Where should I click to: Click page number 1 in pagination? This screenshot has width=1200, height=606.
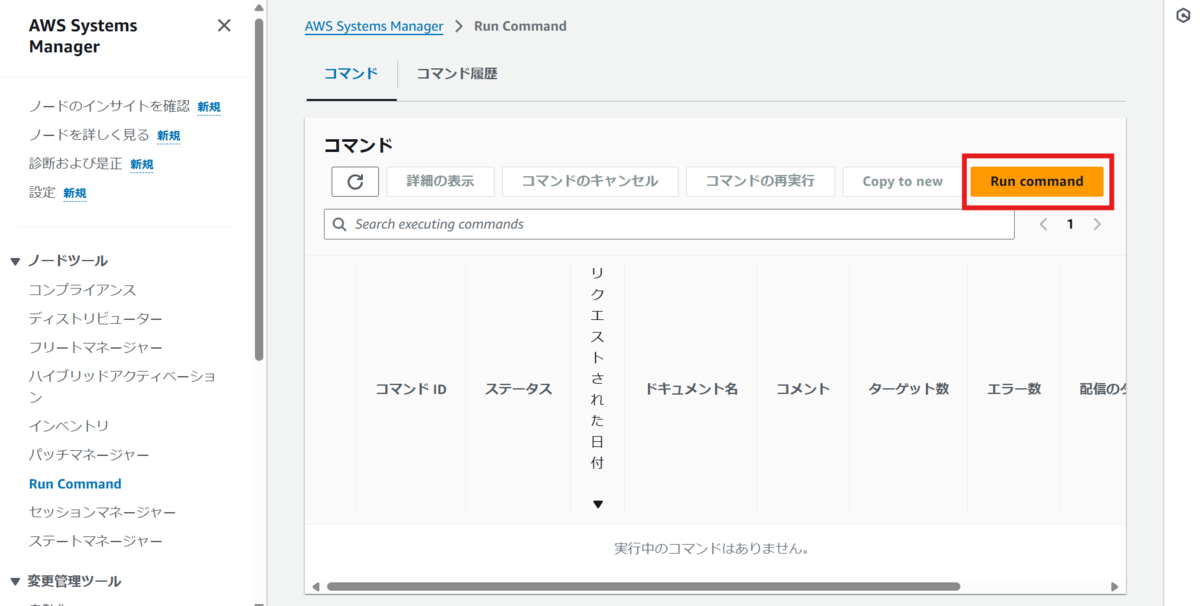(1070, 224)
